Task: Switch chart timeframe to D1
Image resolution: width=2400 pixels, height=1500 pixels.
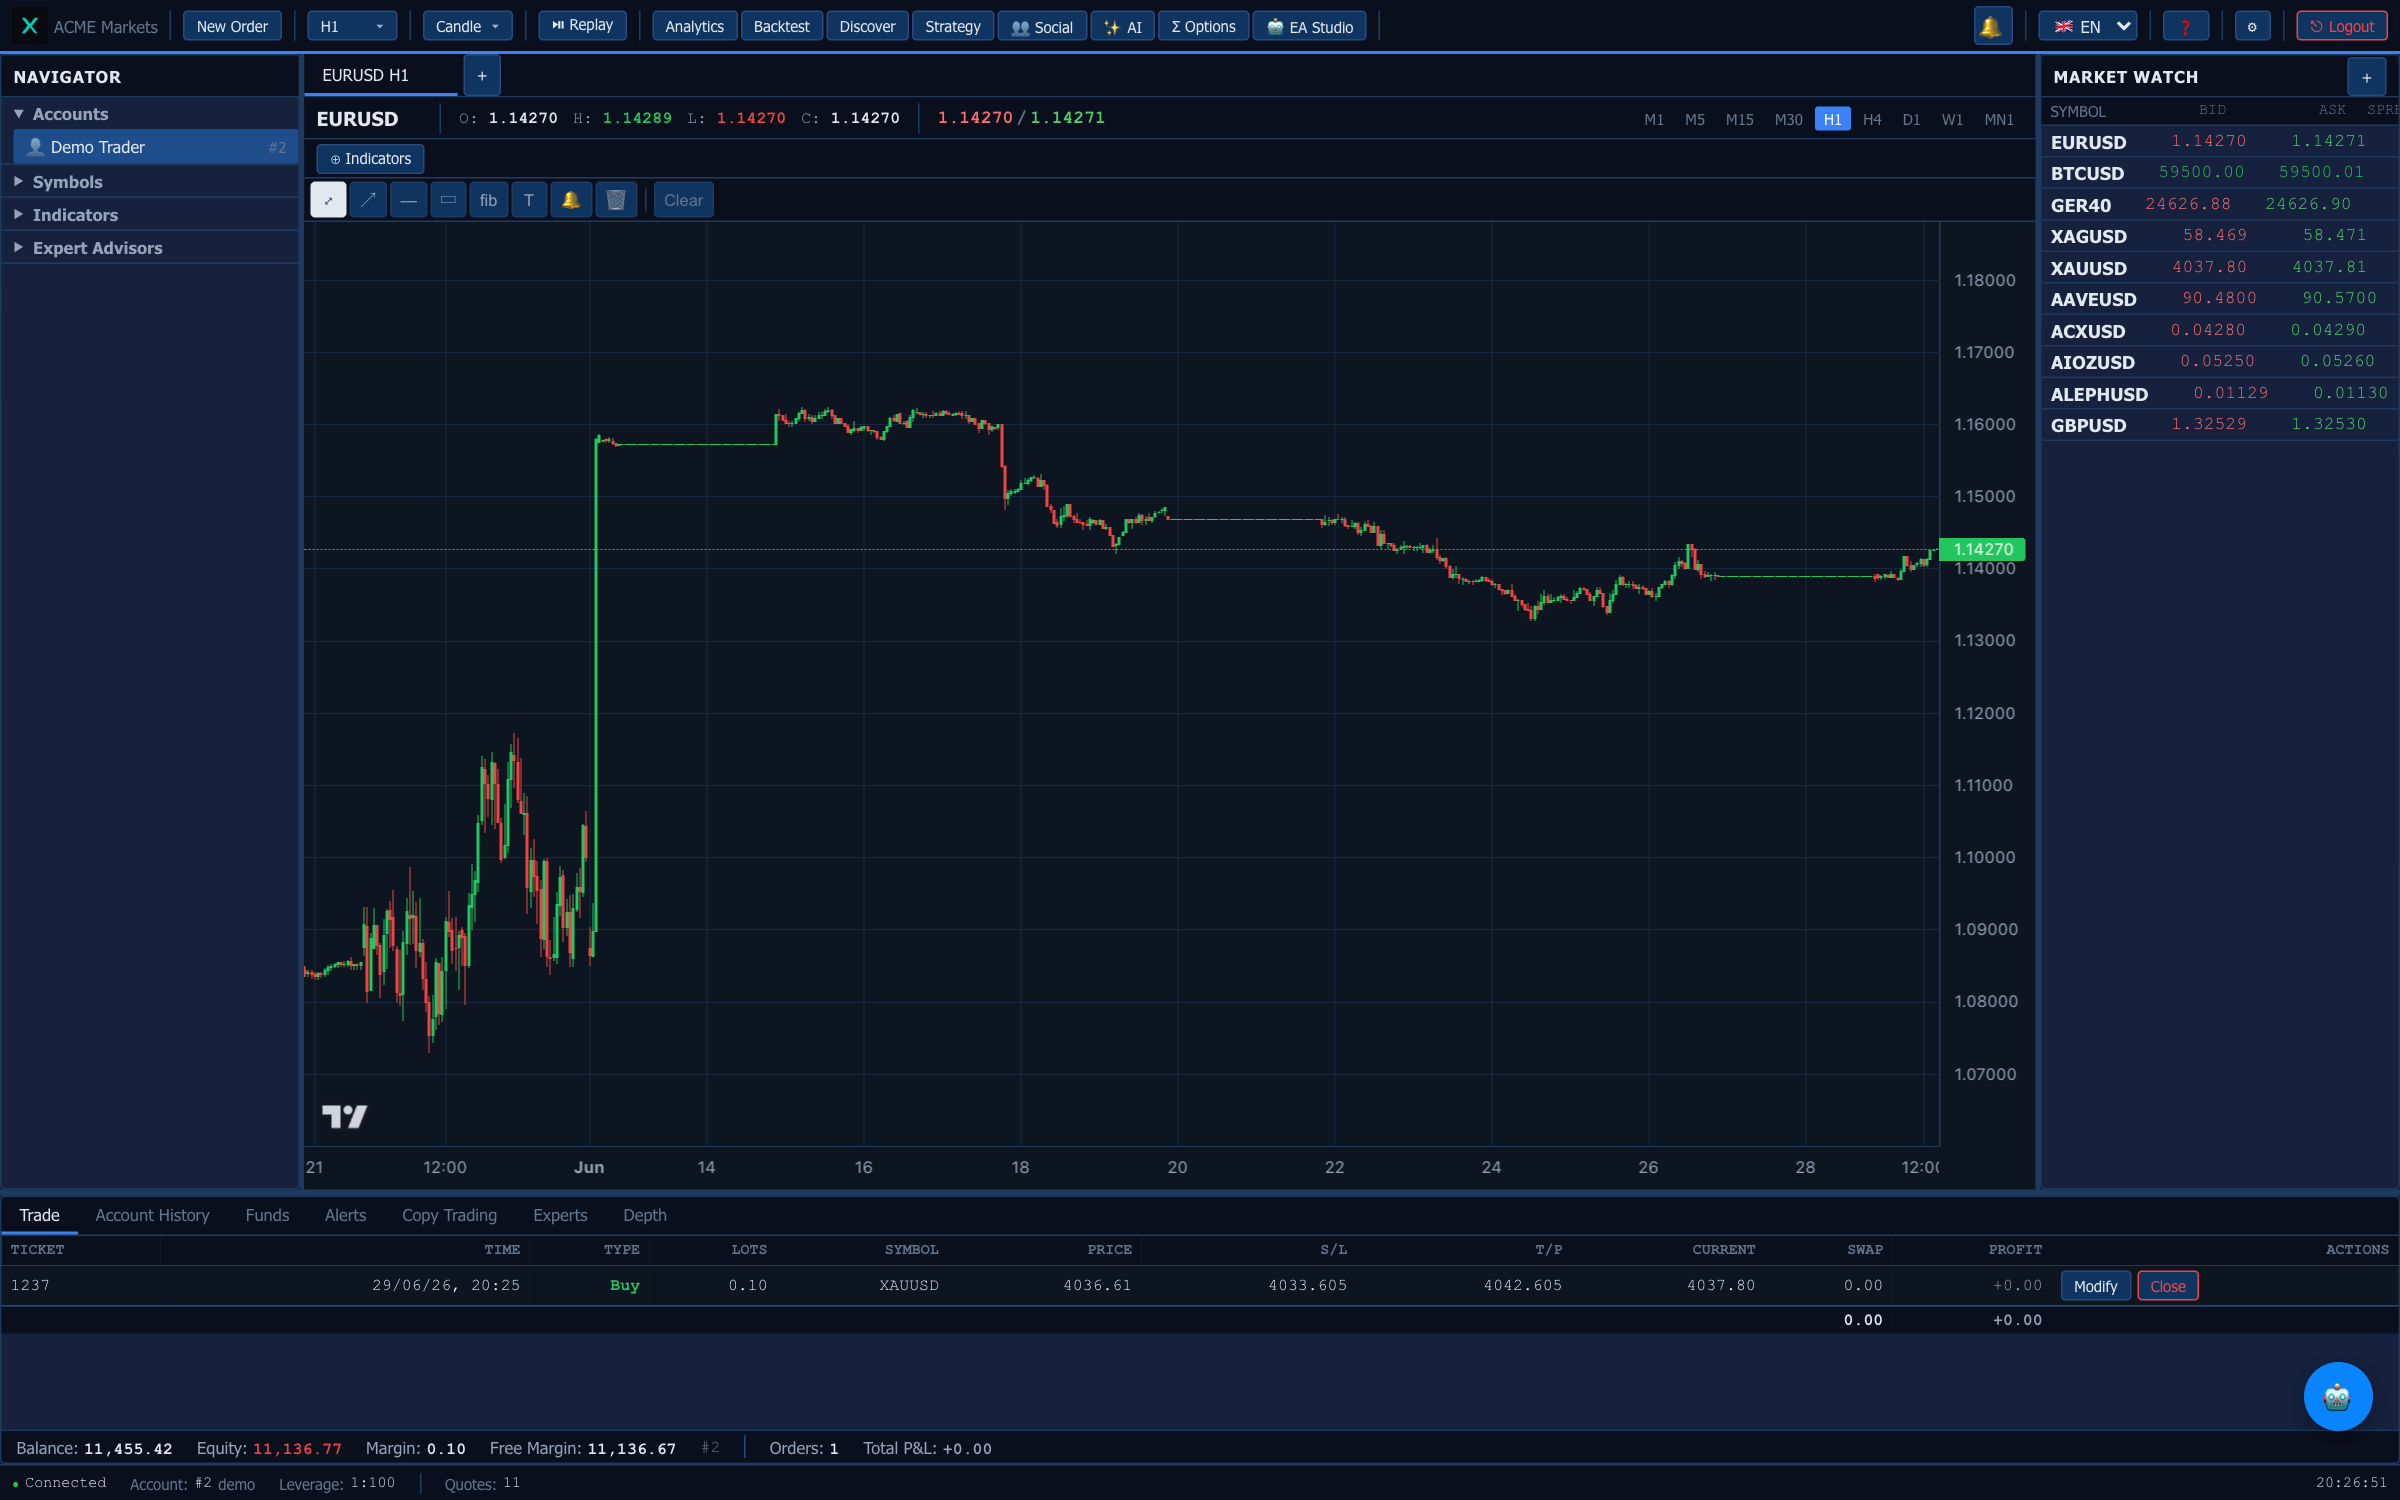Action: pyautogui.click(x=1911, y=119)
